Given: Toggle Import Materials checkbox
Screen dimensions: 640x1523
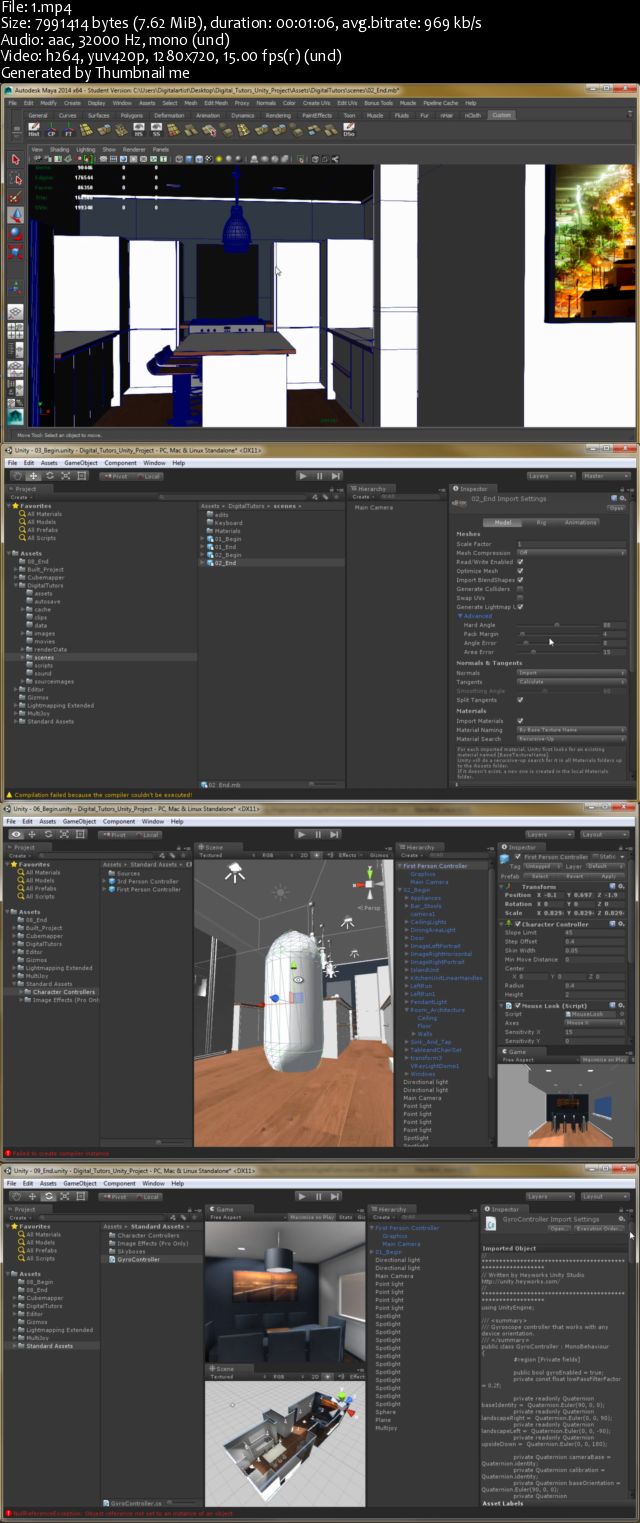Looking at the screenshot, I should click(520, 721).
